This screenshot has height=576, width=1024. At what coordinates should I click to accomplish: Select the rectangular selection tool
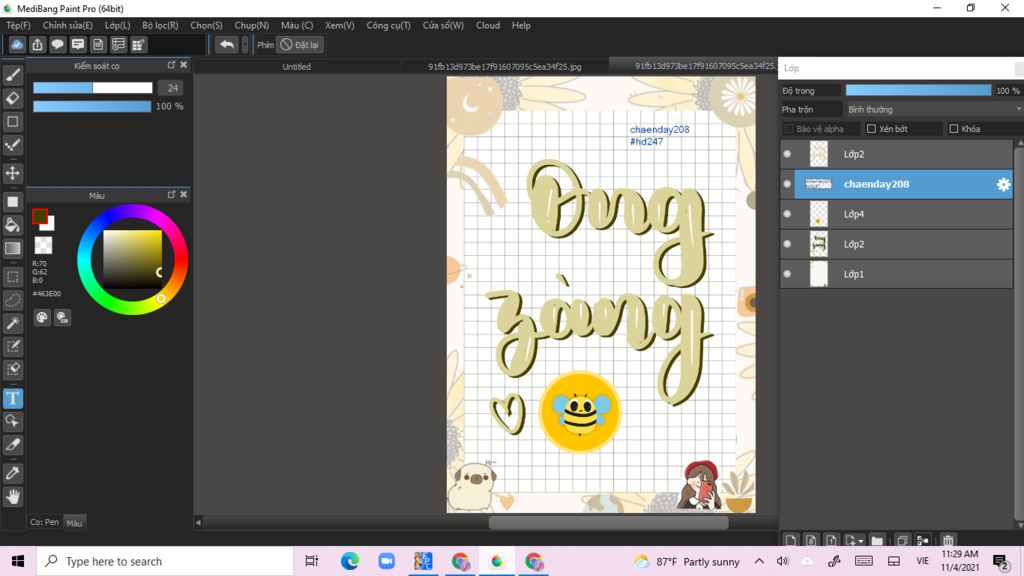click(x=12, y=277)
